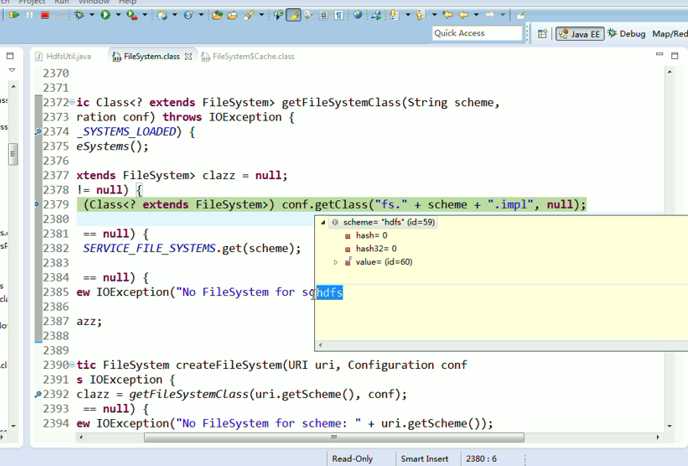Maximize the left side view panel

coord(10,56)
